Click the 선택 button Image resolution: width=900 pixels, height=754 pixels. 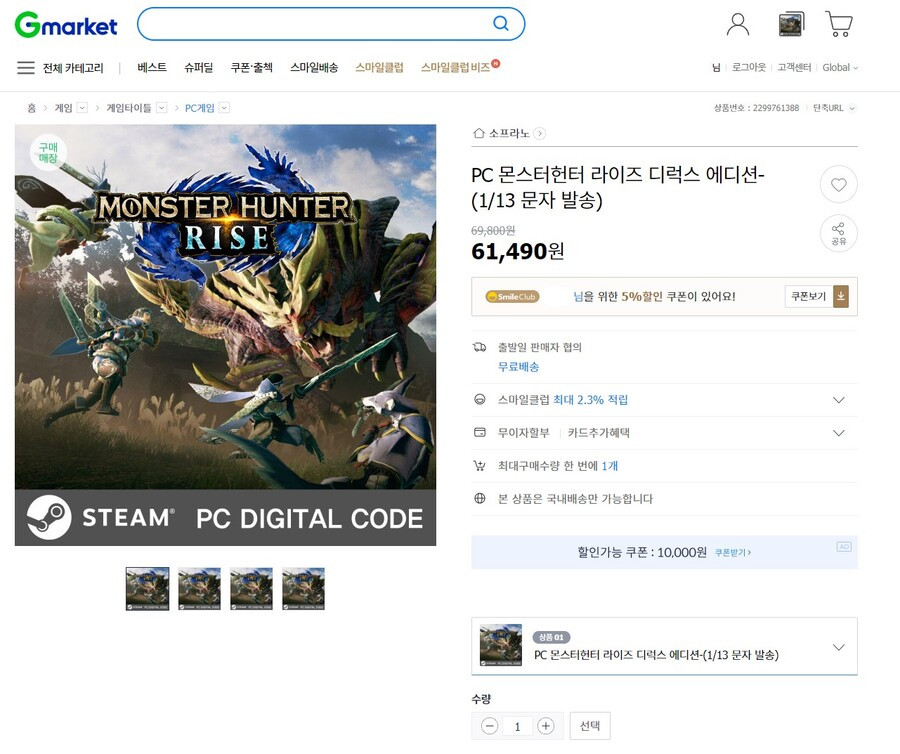coord(590,726)
